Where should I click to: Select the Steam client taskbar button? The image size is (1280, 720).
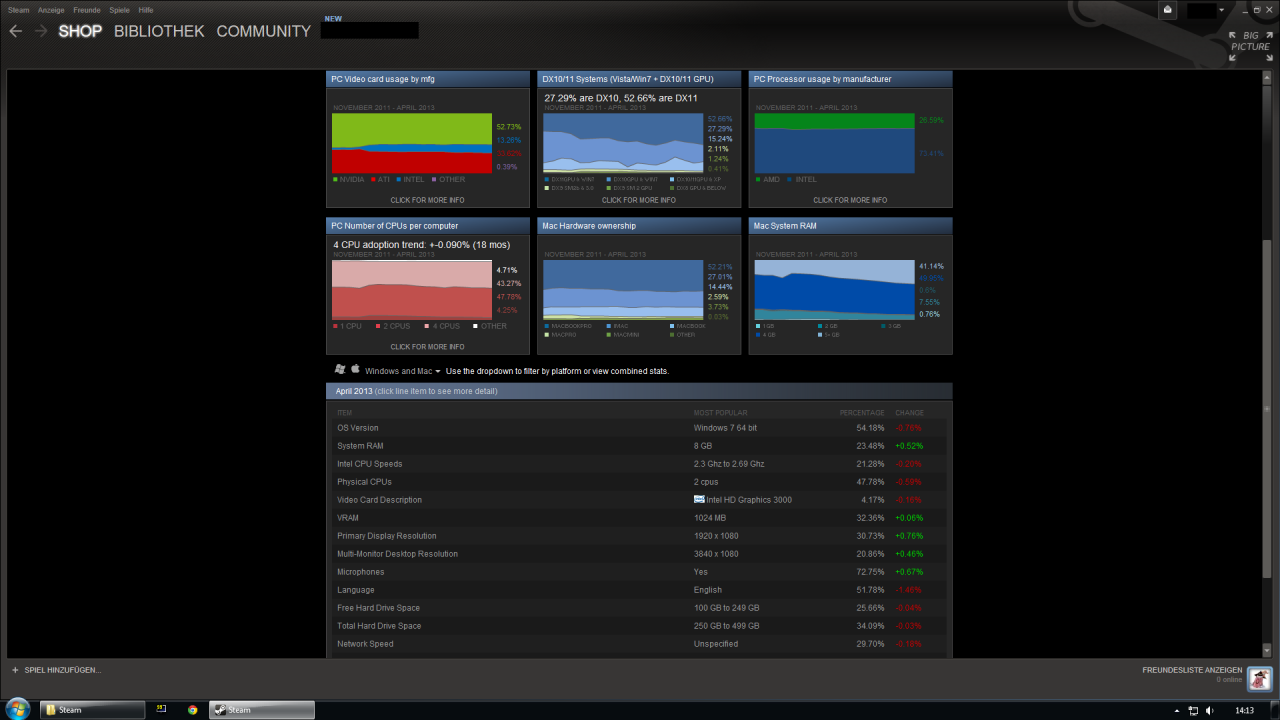tap(262, 710)
